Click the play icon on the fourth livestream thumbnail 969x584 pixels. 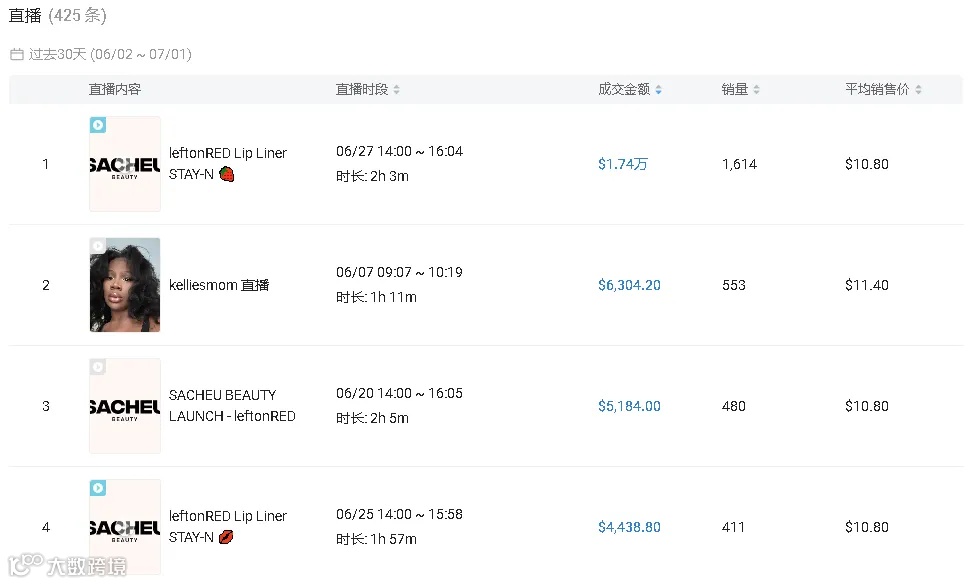[98, 488]
